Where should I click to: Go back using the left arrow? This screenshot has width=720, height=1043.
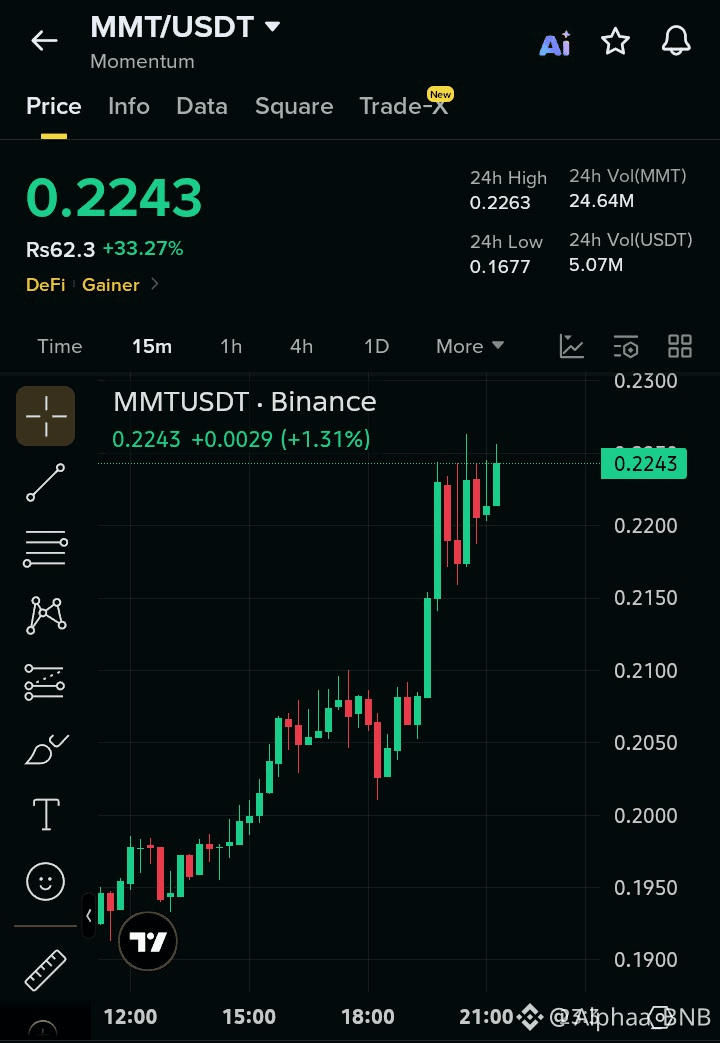45,41
